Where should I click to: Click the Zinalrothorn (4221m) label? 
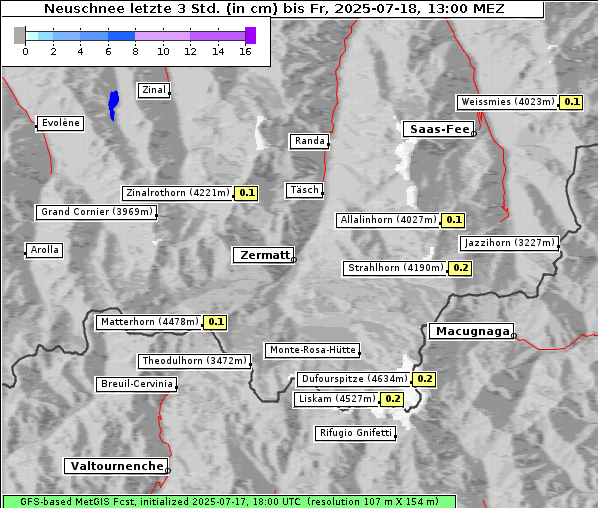tap(178, 193)
